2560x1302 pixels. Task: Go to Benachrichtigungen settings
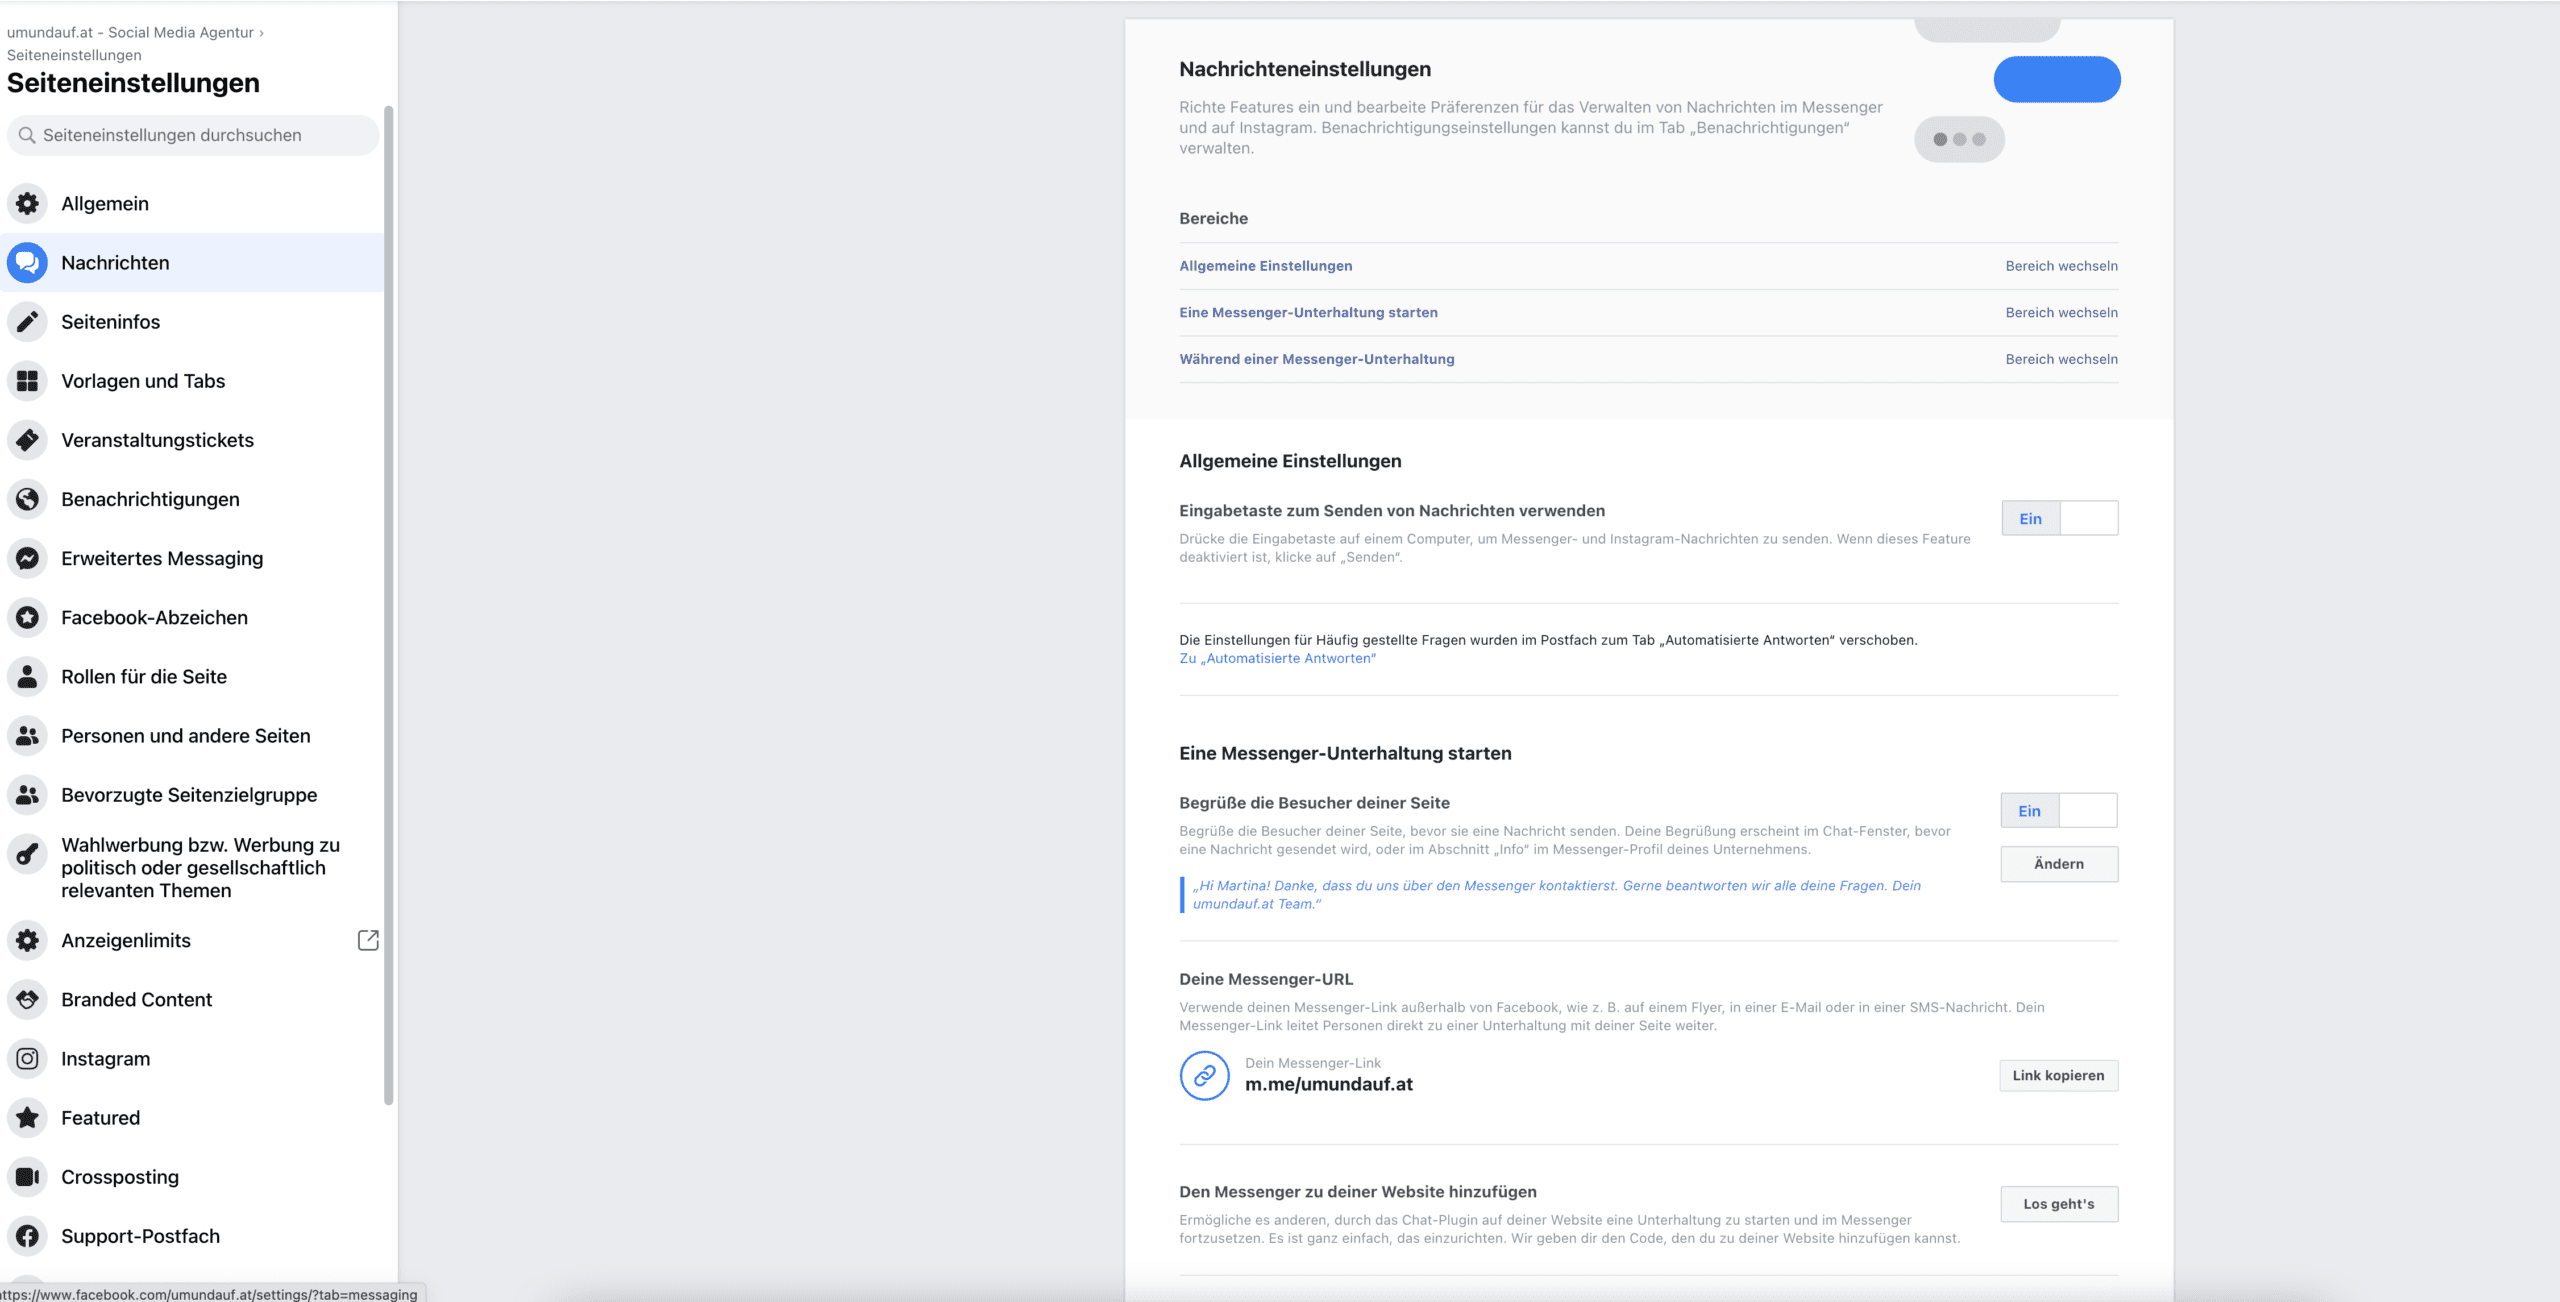click(x=192, y=499)
